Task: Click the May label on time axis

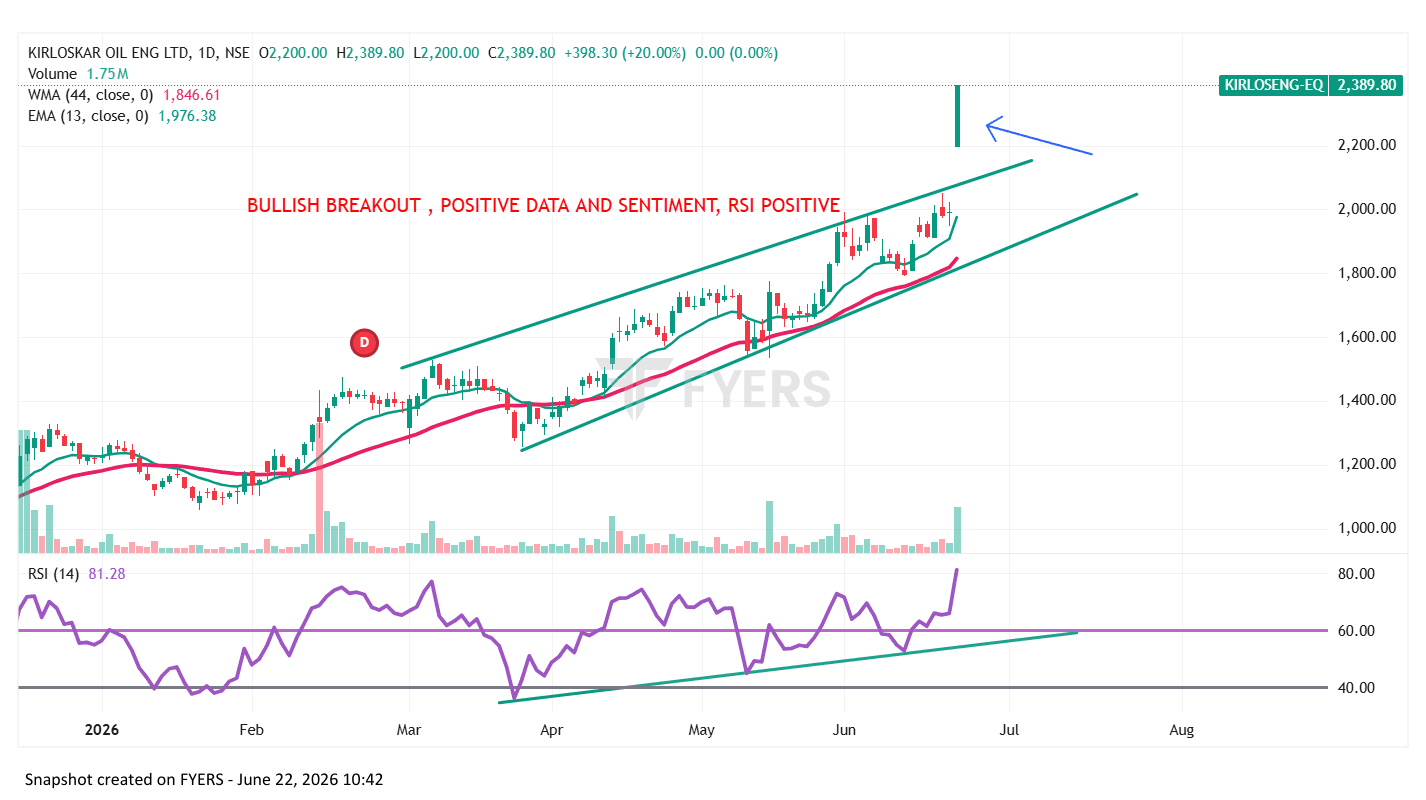Action: click(x=702, y=730)
